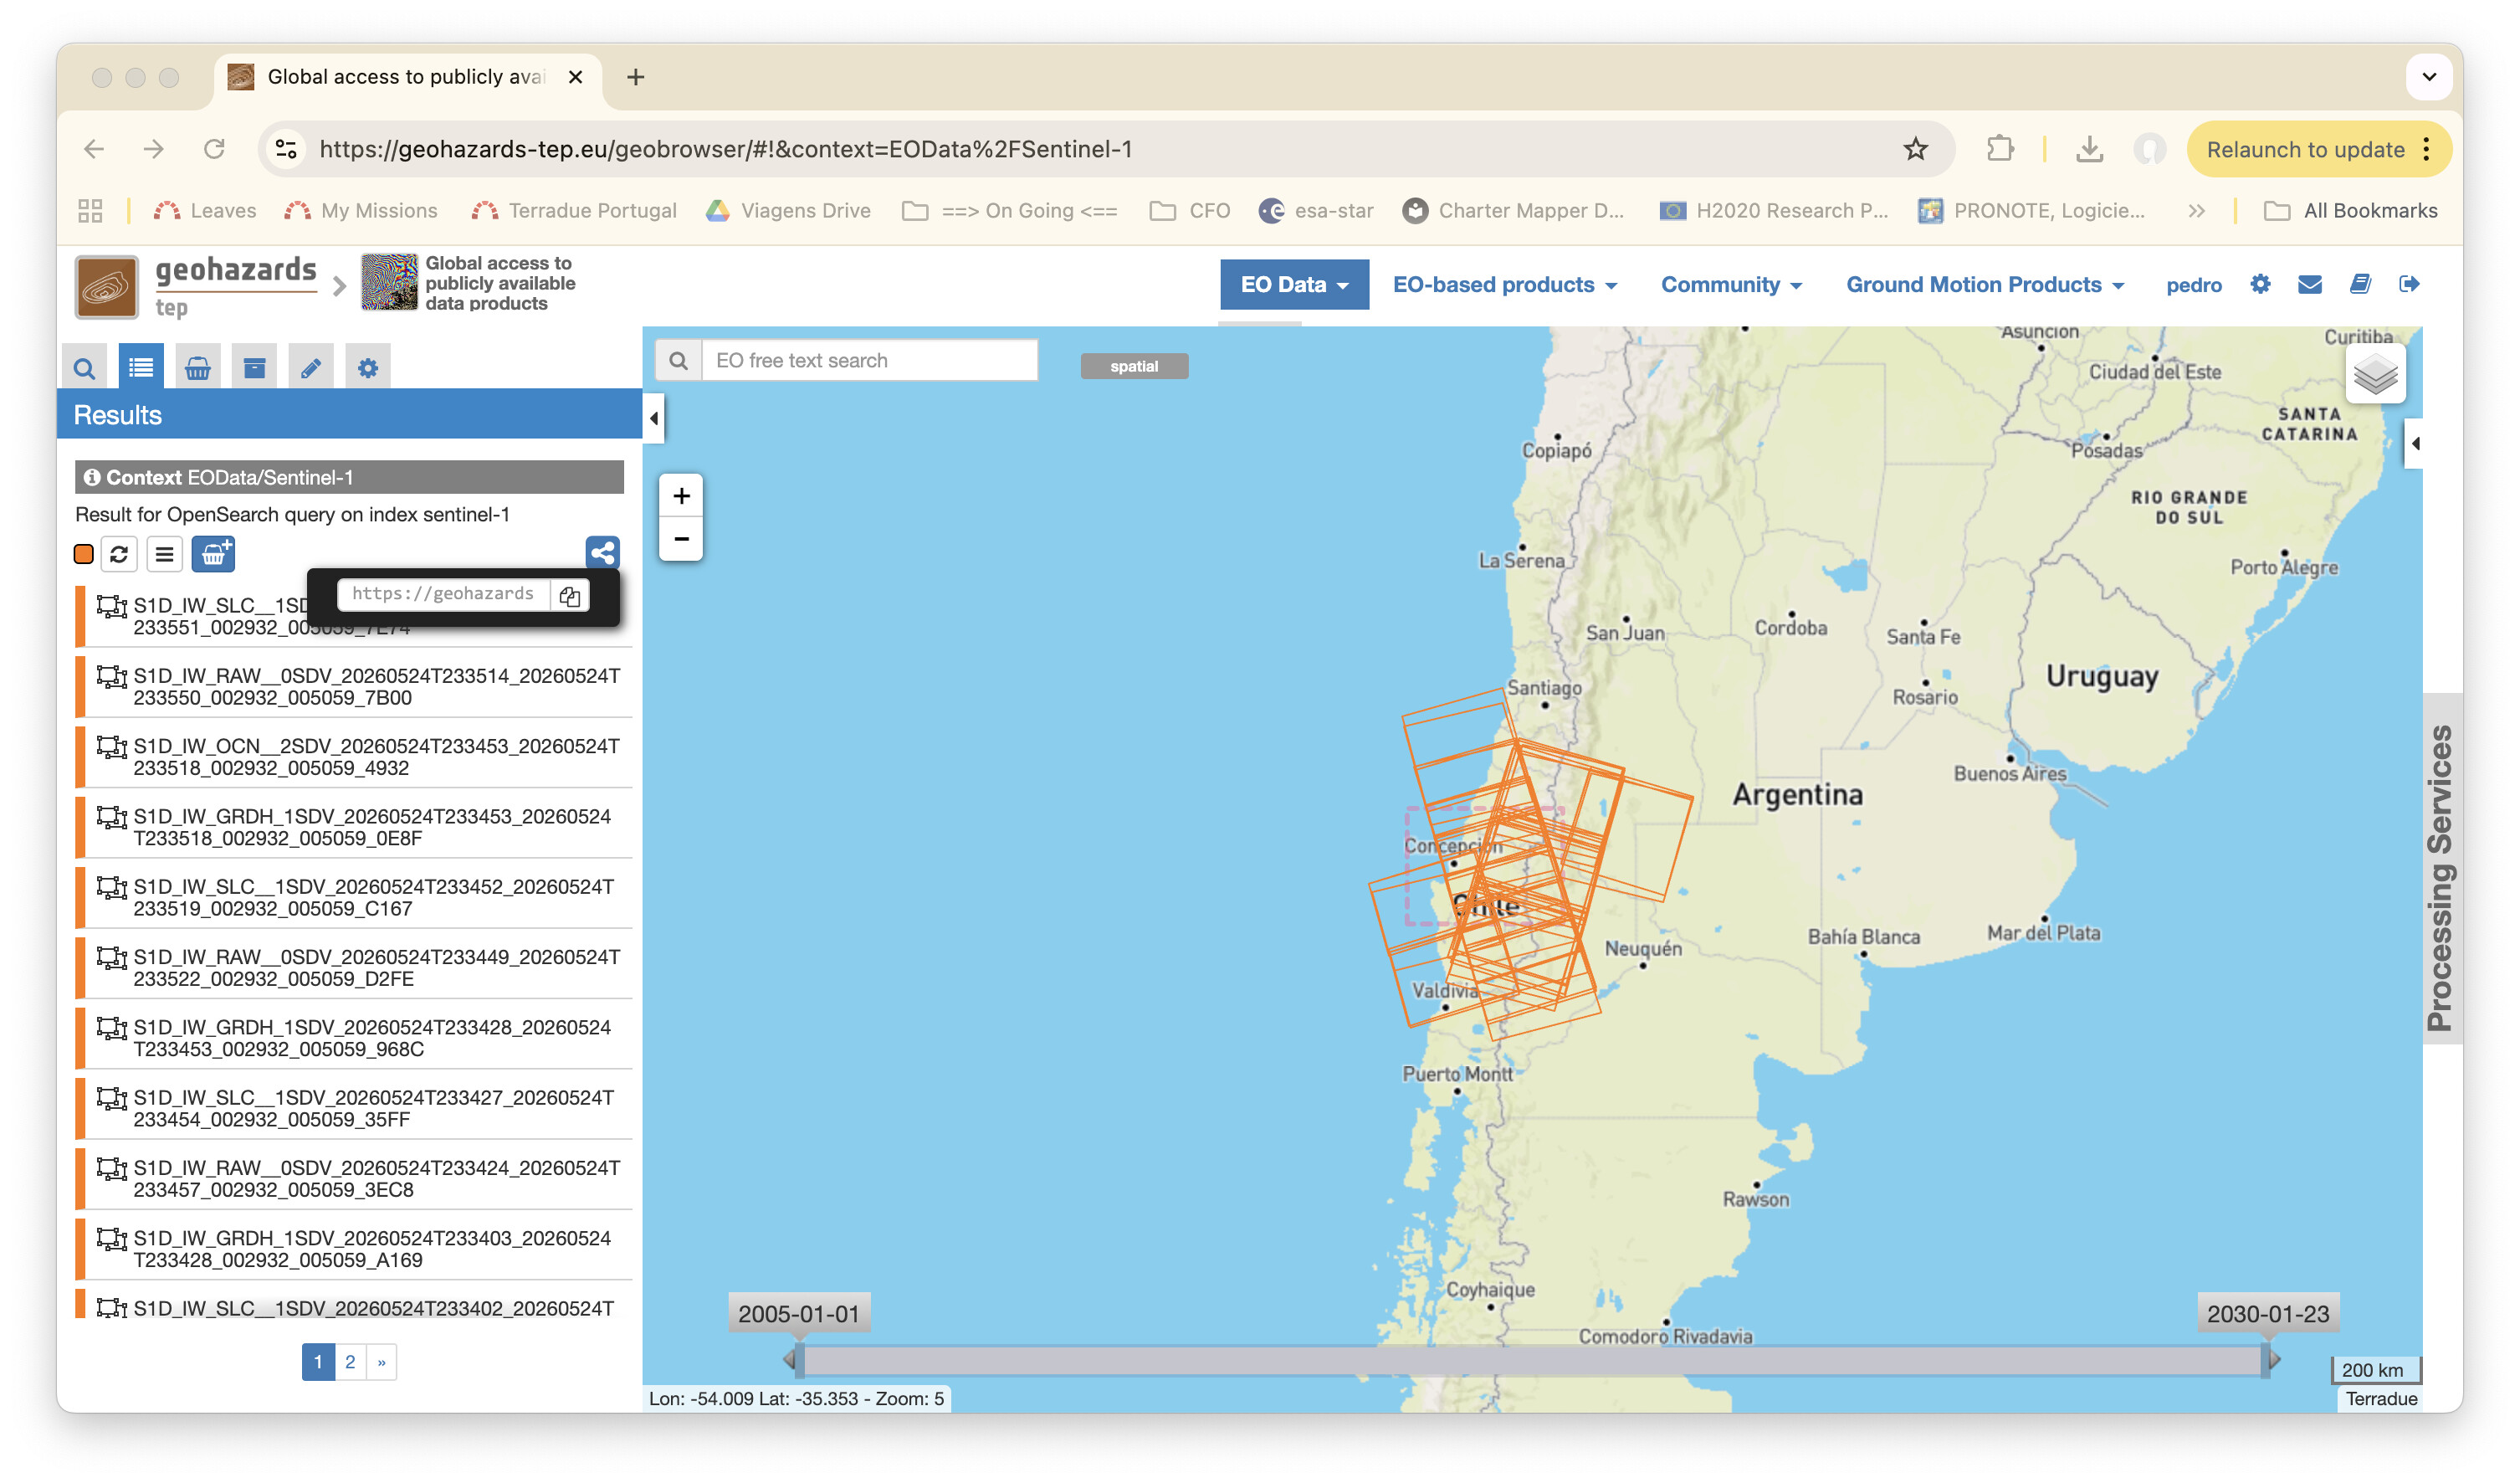Open the map layers switcher

[2375, 376]
